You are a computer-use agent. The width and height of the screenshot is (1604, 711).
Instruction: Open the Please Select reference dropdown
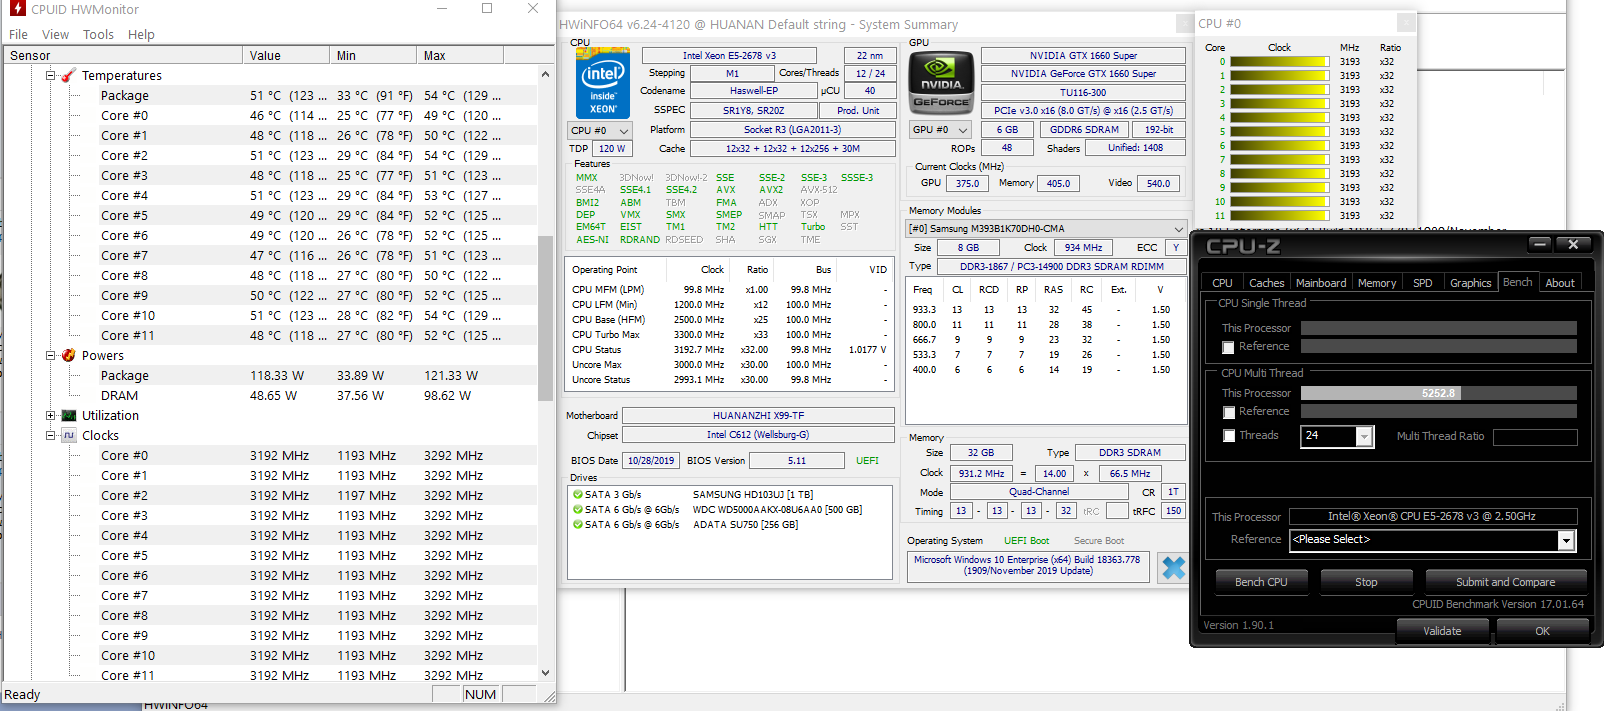tap(1566, 540)
